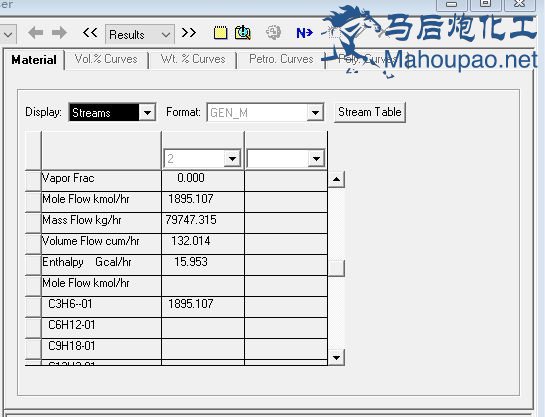The height and width of the screenshot is (417, 545).
Task: Switch to the Petro. Curves tab
Action: click(281, 59)
